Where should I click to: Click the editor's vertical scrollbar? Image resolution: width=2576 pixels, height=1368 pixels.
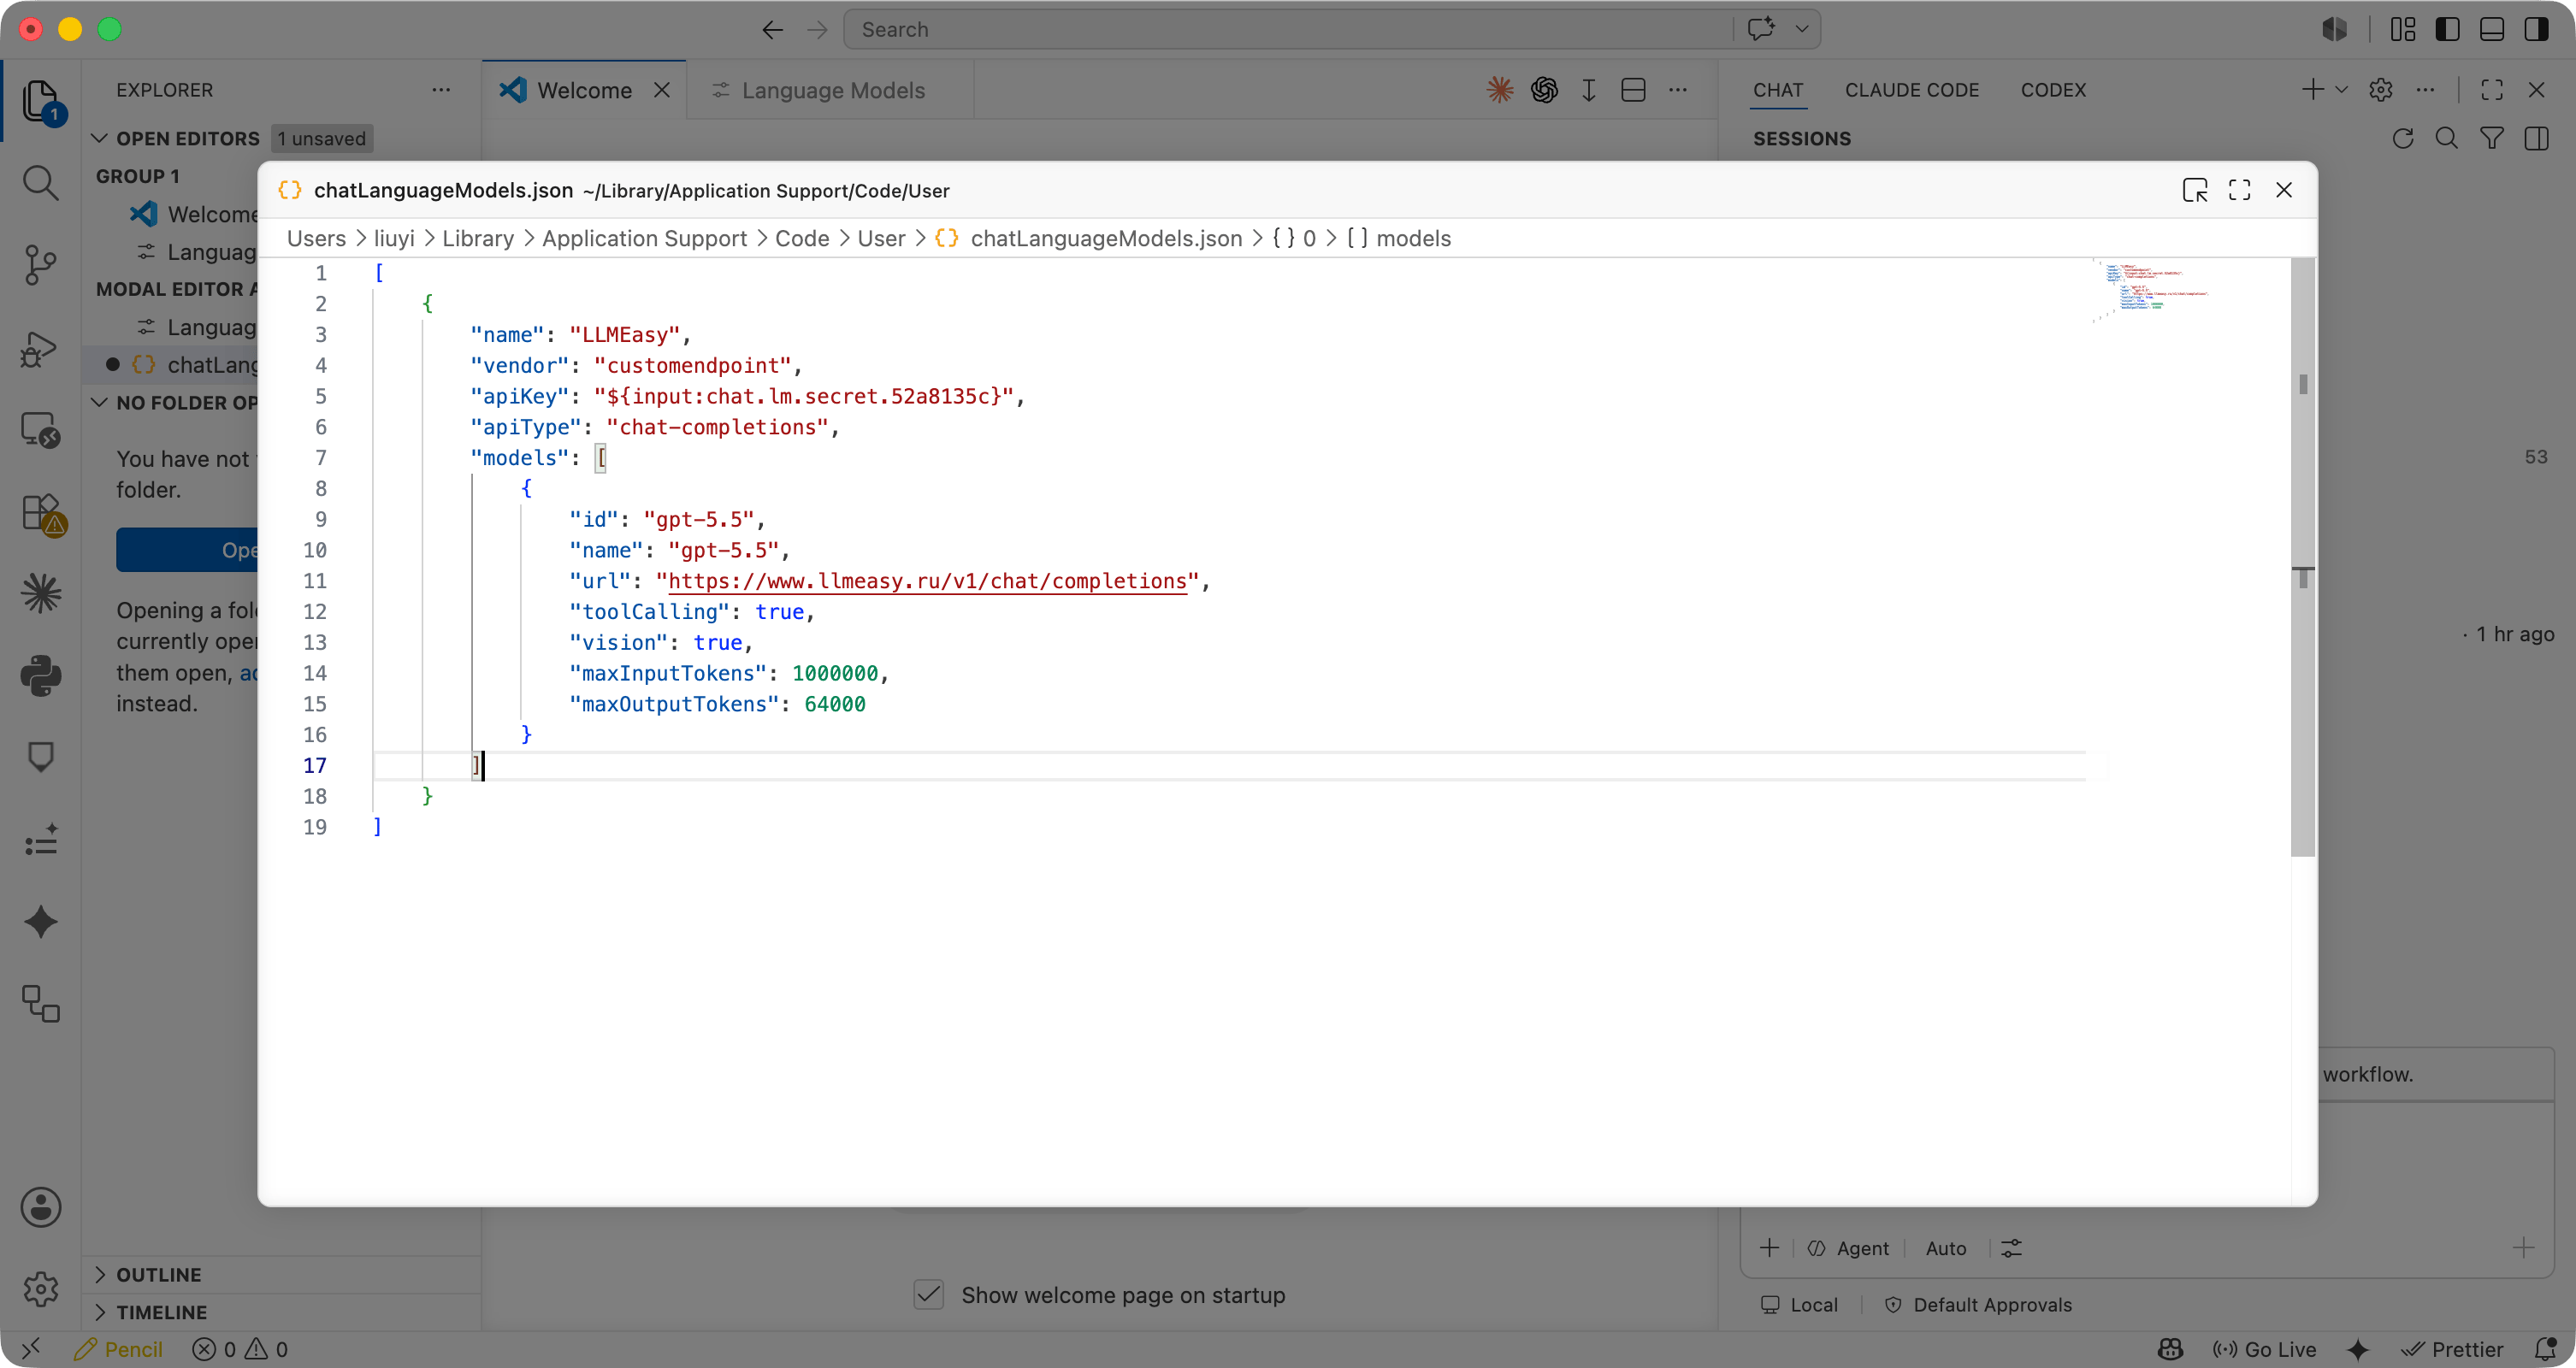tap(2303, 557)
